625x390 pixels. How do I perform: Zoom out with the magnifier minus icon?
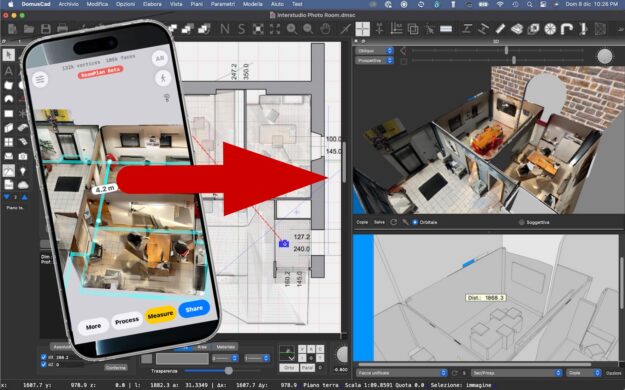tap(308, 29)
